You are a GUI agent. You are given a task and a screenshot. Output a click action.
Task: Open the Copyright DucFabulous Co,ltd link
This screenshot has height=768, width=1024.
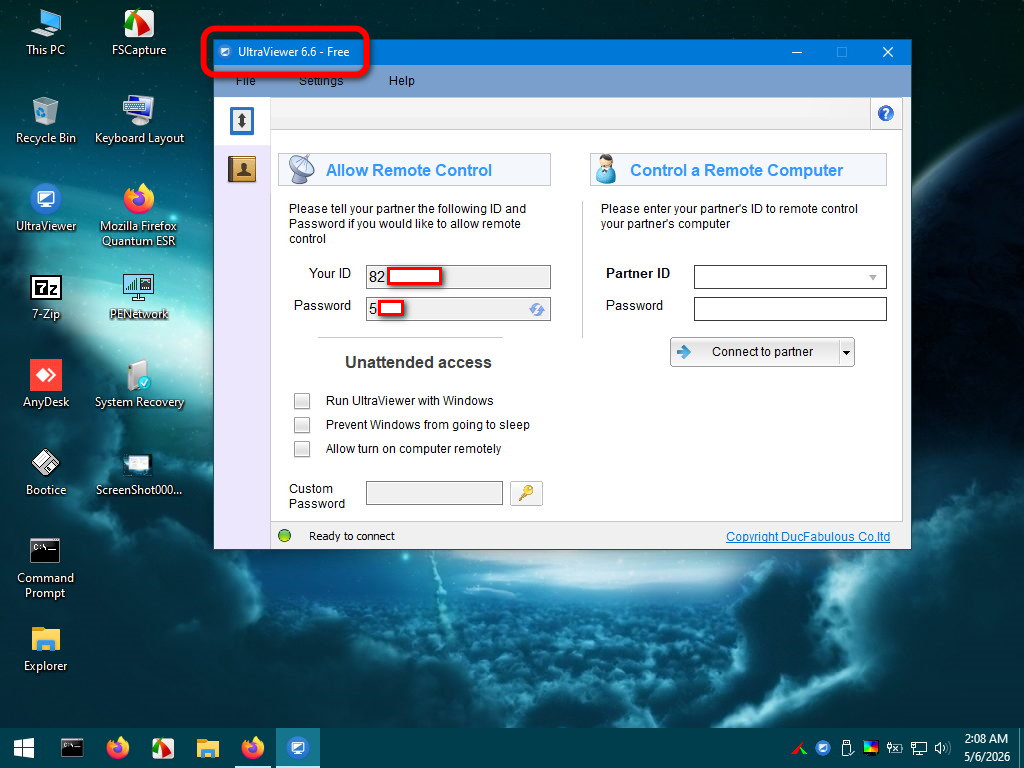(x=808, y=537)
